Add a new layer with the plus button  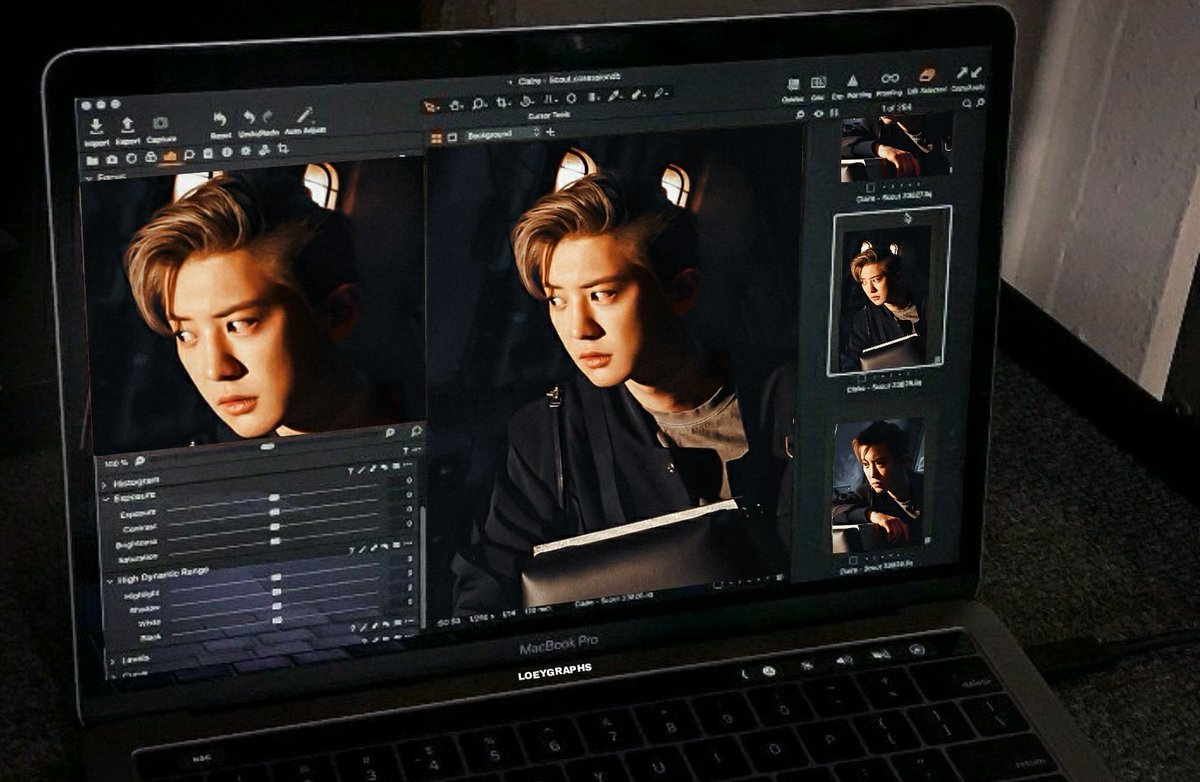click(548, 131)
